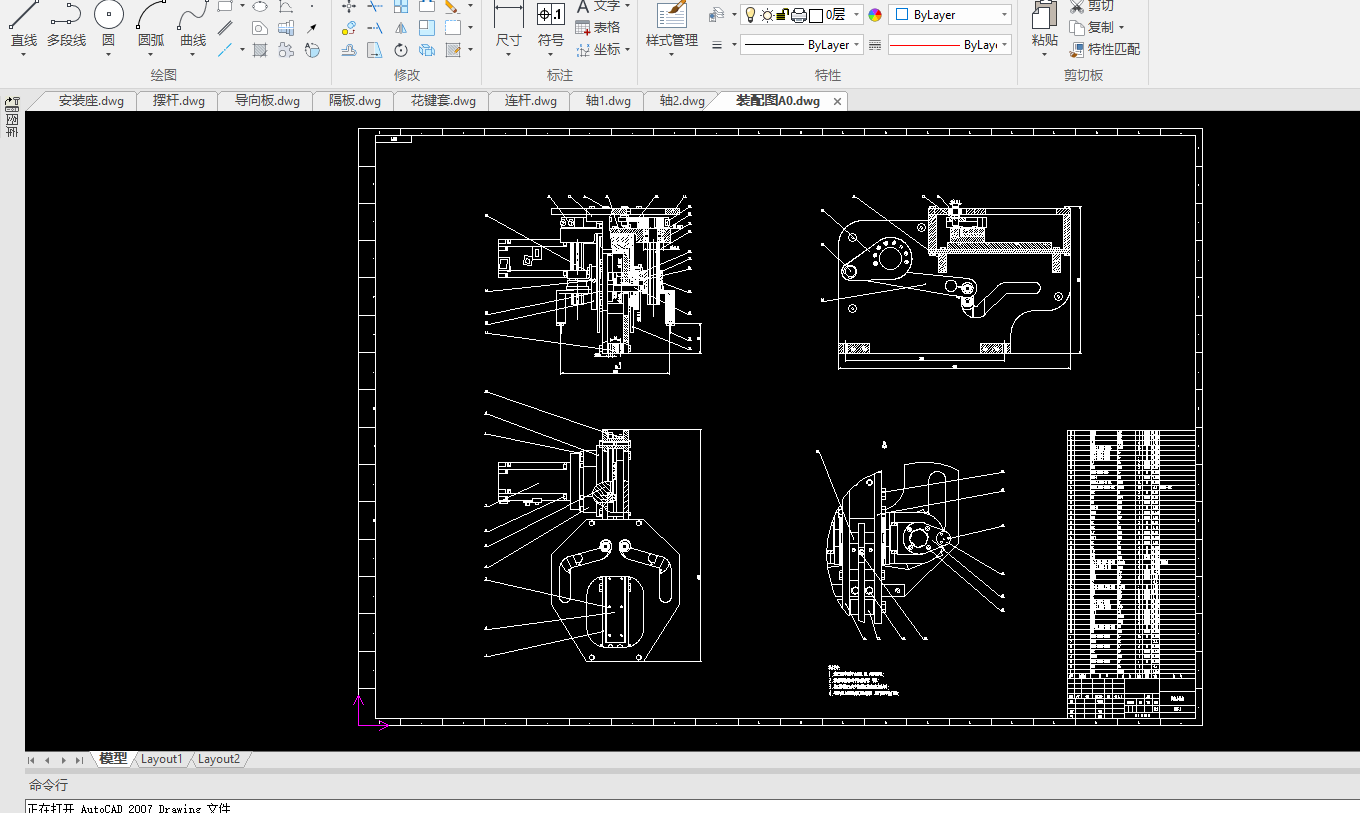Image resolution: width=1360 pixels, height=813 pixels.
Task: Toggle layer on/off lightbulb icon
Action: (750, 15)
